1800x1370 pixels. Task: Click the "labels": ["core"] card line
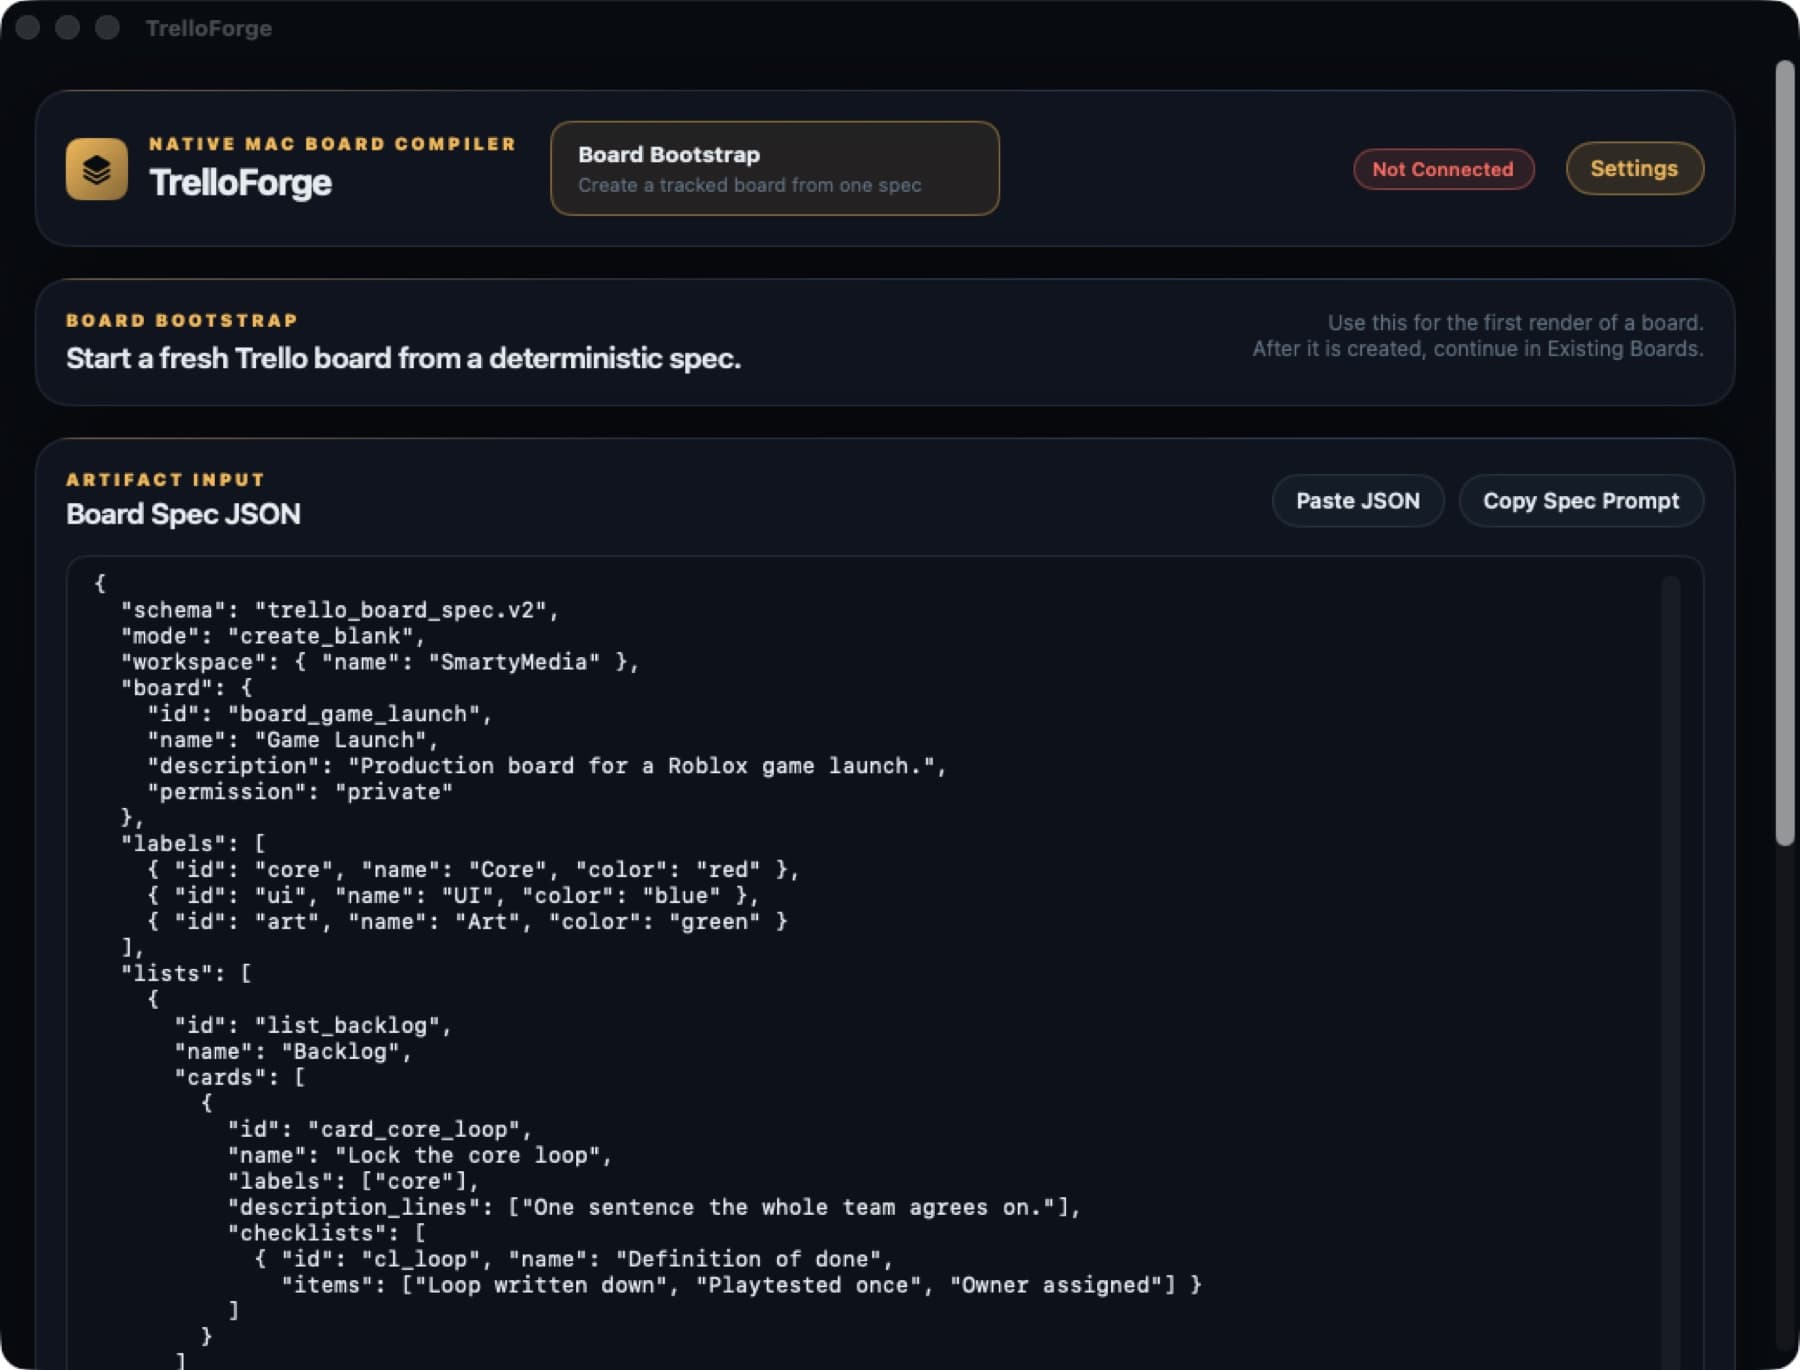click(x=353, y=1182)
